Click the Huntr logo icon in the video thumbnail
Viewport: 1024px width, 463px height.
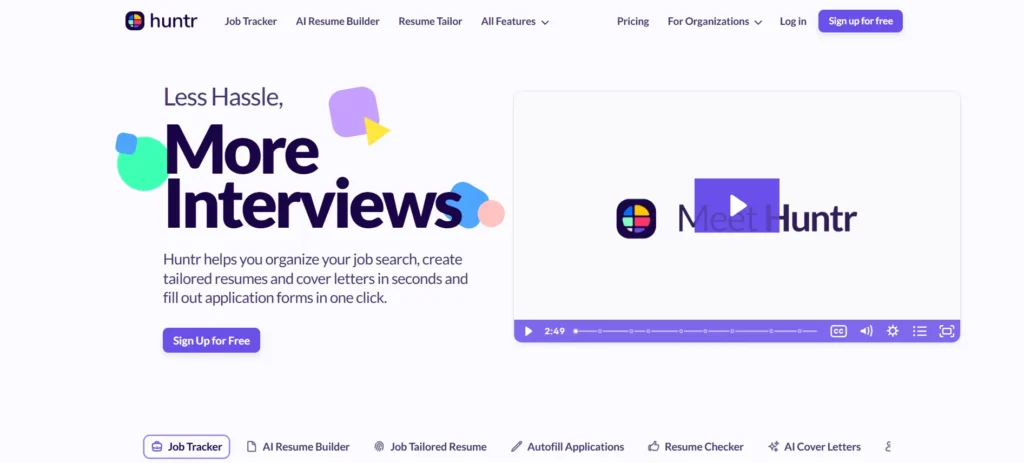(x=636, y=219)
